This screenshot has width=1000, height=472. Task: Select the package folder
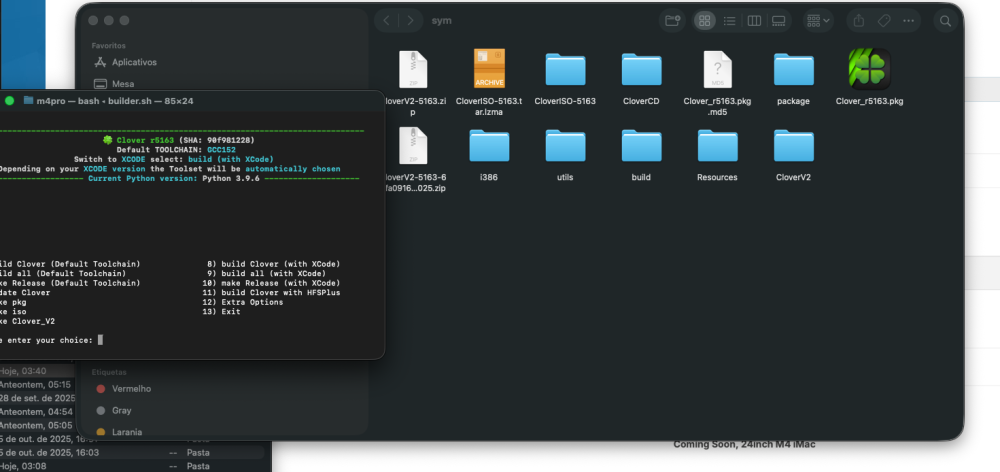click(x=793, y=69)
